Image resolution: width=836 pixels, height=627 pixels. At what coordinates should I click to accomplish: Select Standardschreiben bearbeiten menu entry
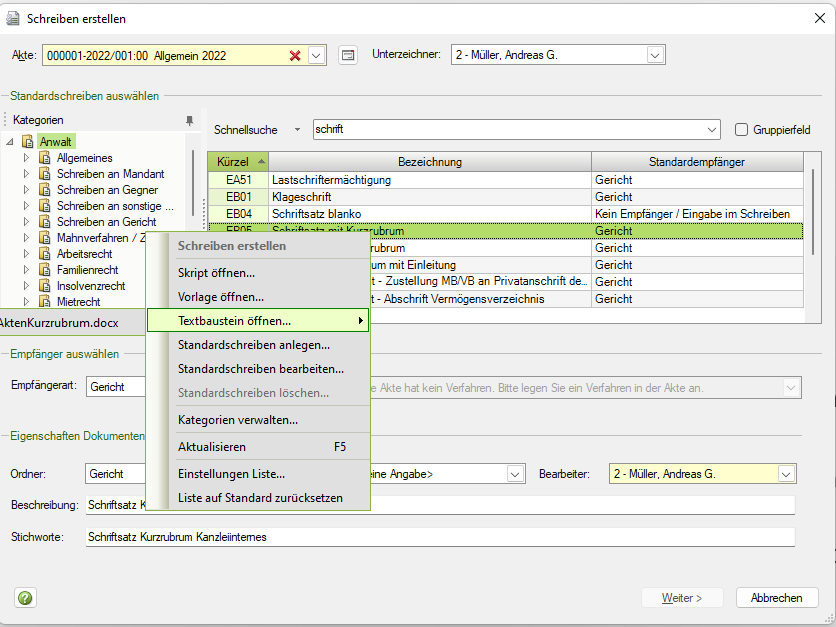[x=258, y=369]
